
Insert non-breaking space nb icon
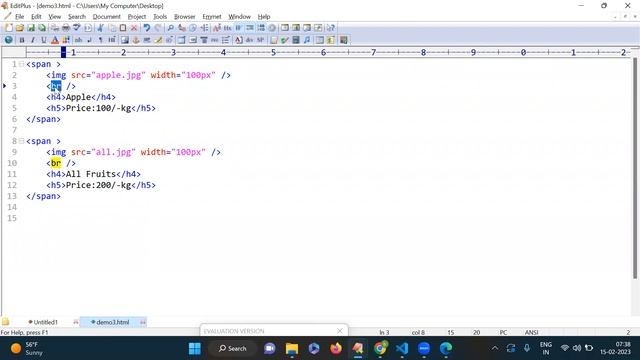click(78, 40)
